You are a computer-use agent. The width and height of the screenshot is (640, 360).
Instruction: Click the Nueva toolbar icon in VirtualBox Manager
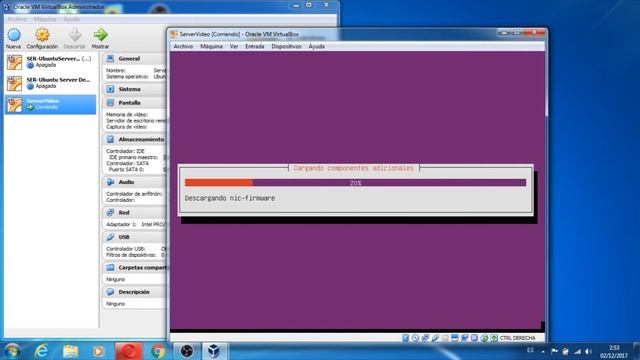pyautogui.click(x=13, y=35)
